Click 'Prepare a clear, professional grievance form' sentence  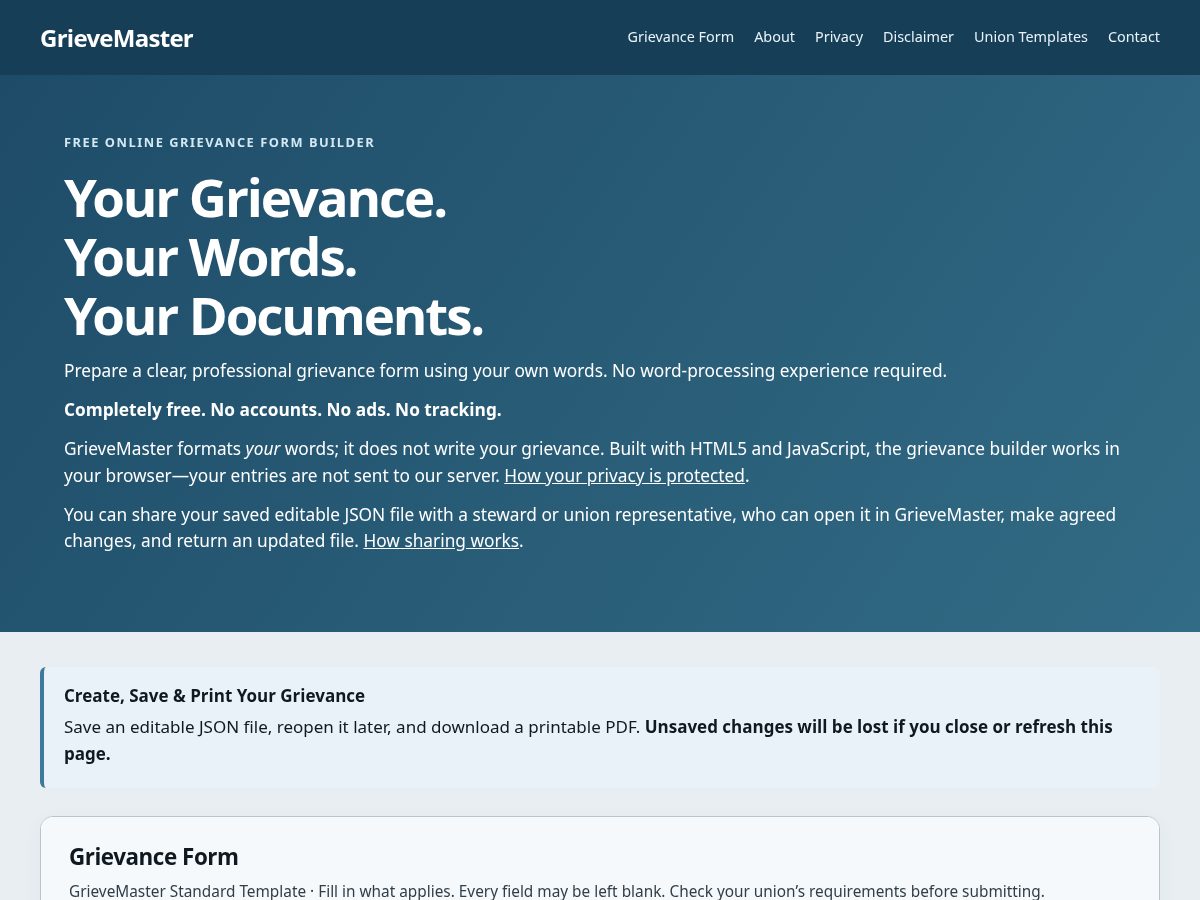(505, 371)
